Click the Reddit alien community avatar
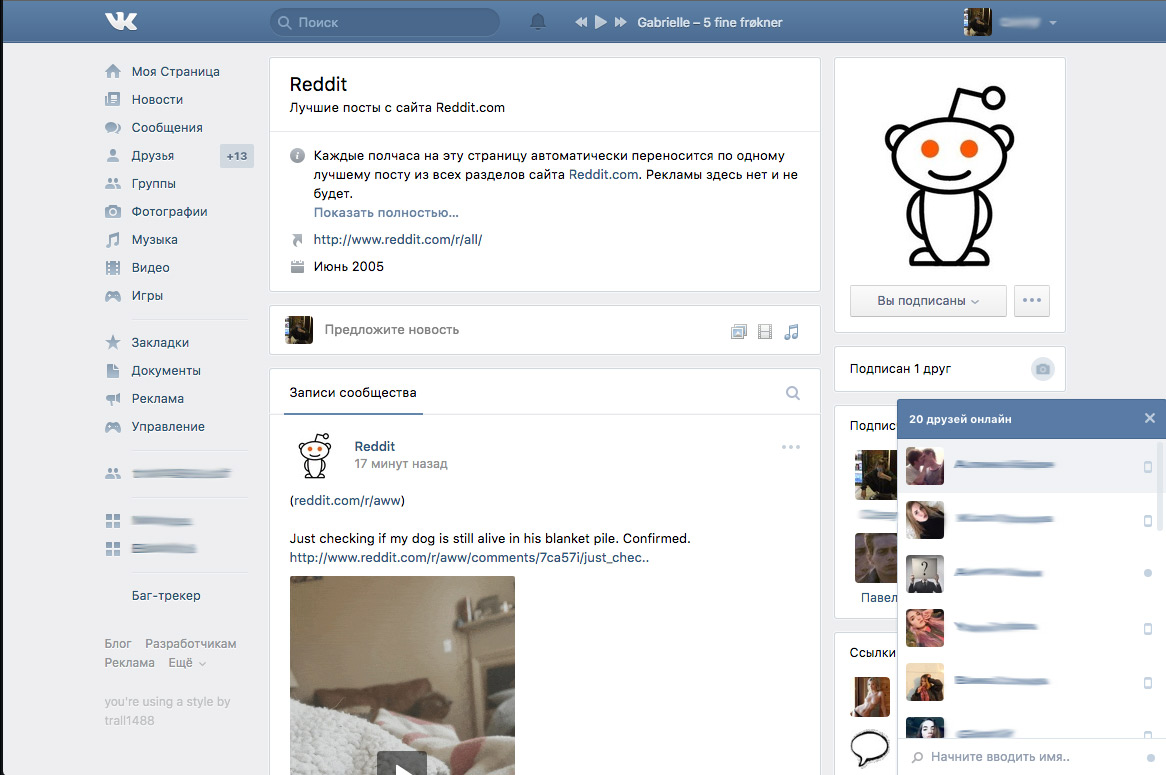Image resolution: width=1166 pixels, height=775 pixels. click(x=949, y=176)
